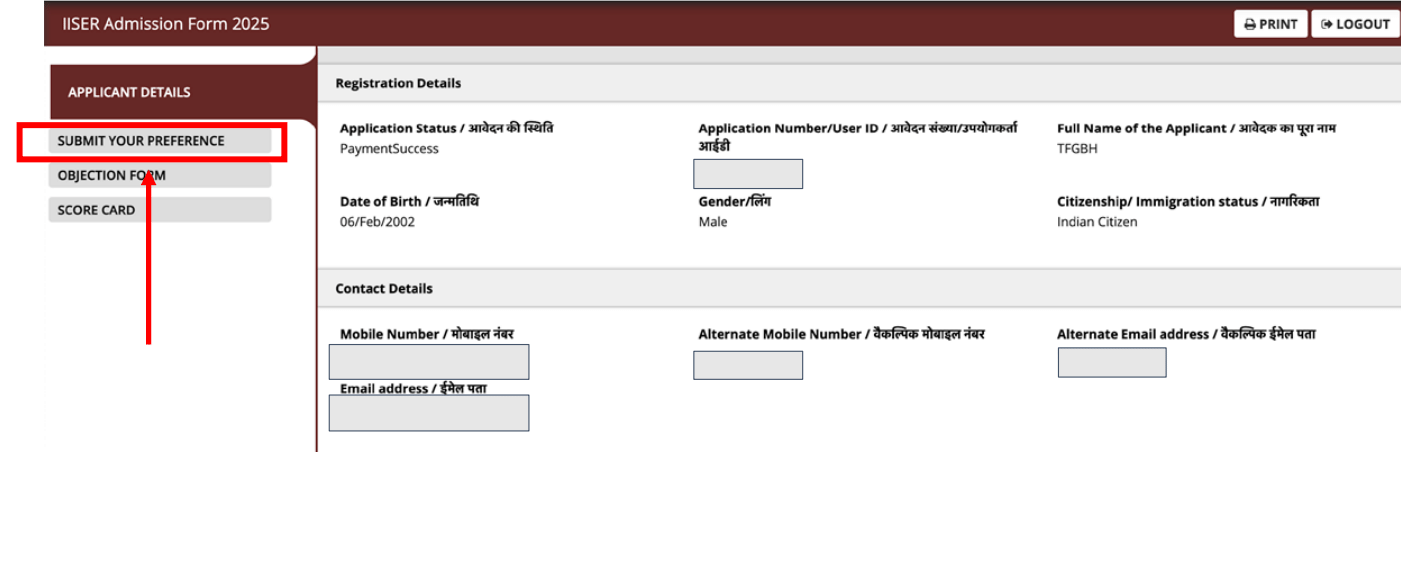Click the IISER Admission Form 2025 title
The width and height of the screenshot is (1401, 574).
coord(166,24)
